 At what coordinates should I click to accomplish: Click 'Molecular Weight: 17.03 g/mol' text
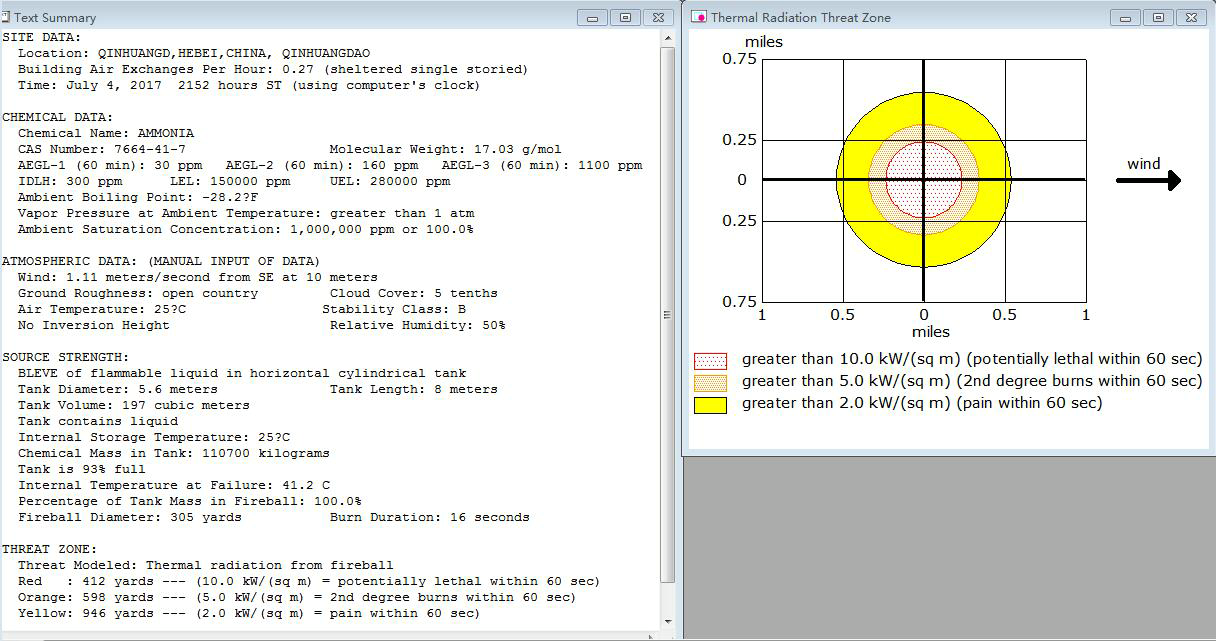[446, 149]
